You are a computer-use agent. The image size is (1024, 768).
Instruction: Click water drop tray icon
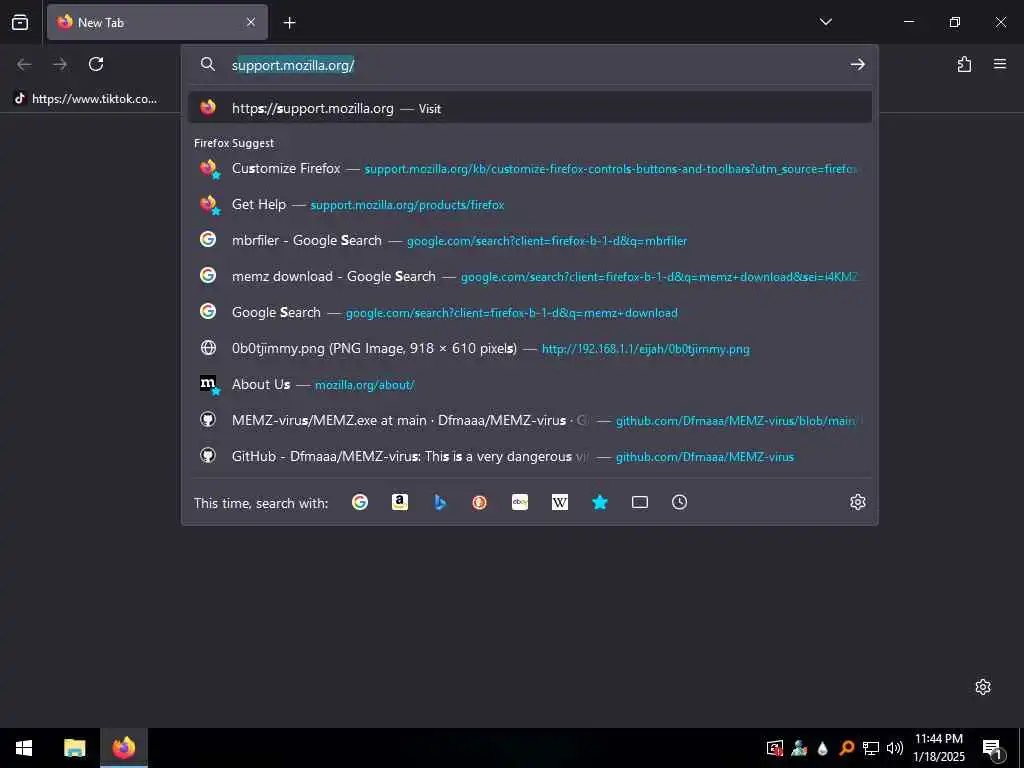pos(822,748)
